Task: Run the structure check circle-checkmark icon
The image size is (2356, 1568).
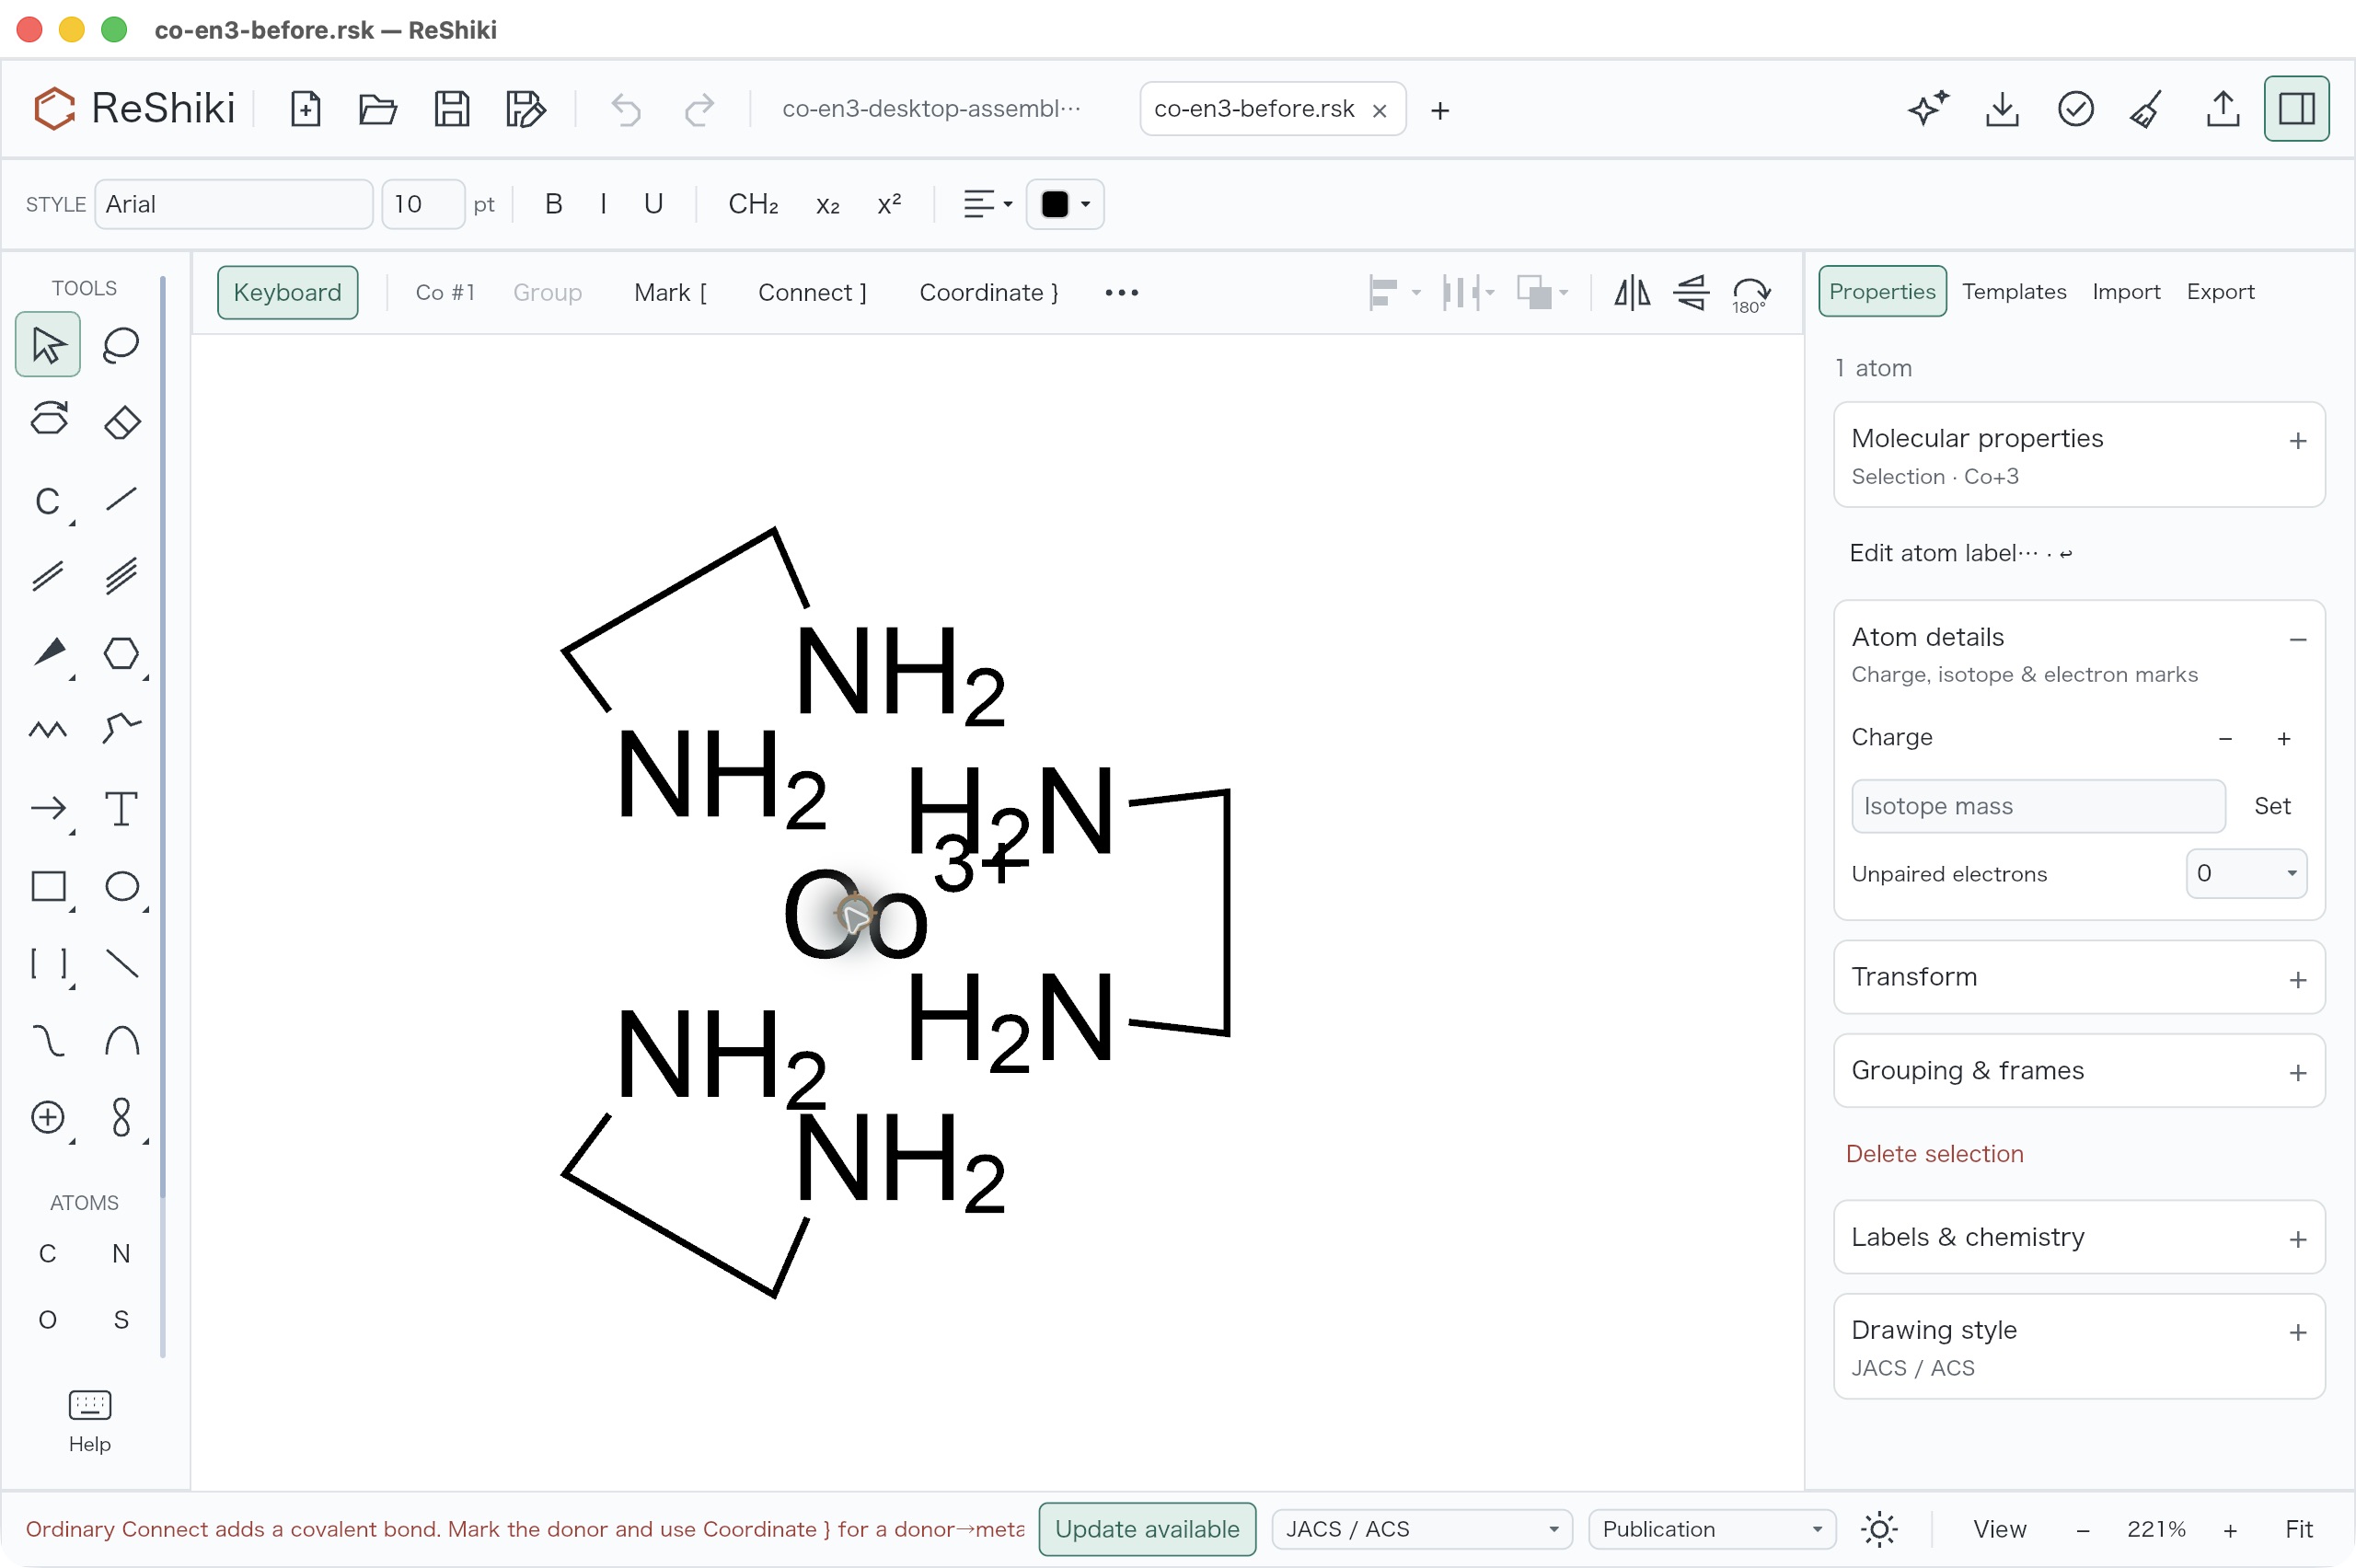Action: 2075,108
